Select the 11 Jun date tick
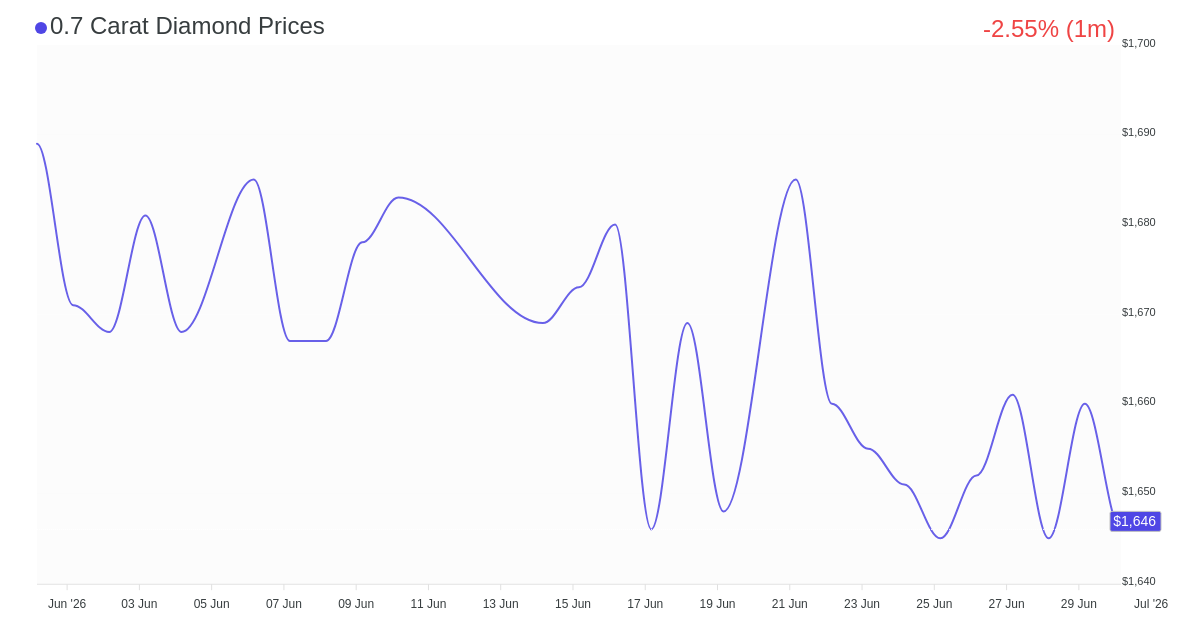1200x630 pixels. point(428,604)
